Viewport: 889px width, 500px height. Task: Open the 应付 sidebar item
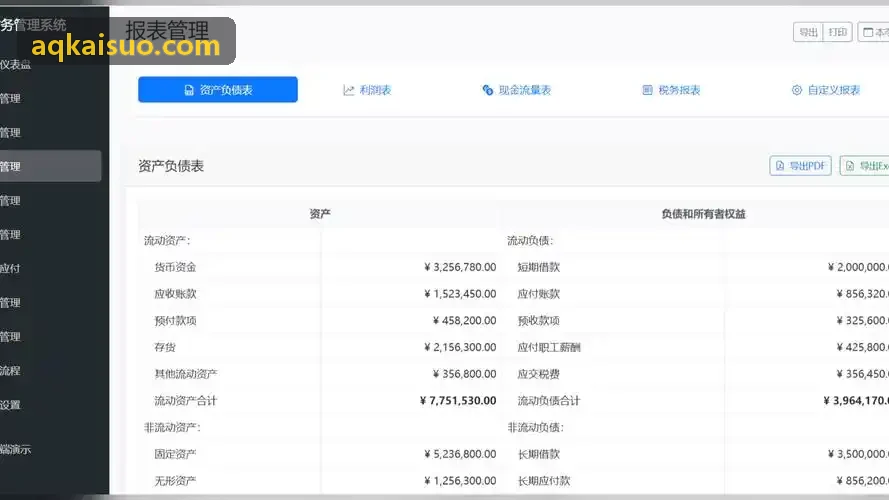(10, 269)
